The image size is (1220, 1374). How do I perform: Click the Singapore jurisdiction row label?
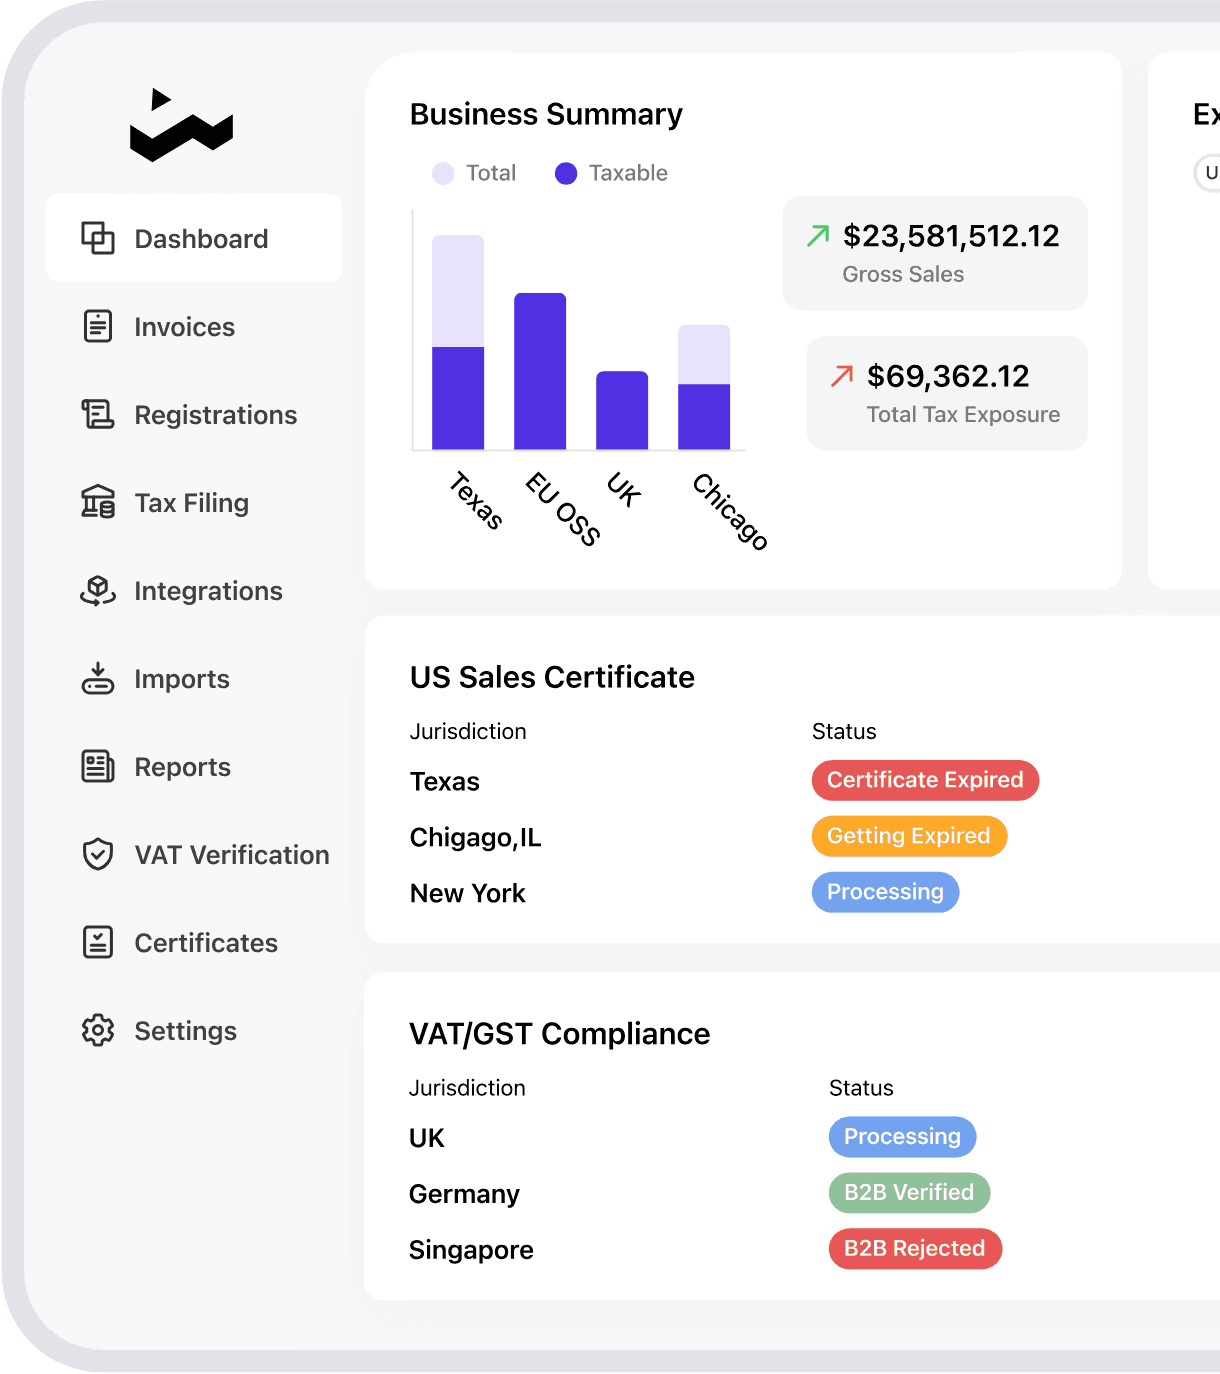471,1250
